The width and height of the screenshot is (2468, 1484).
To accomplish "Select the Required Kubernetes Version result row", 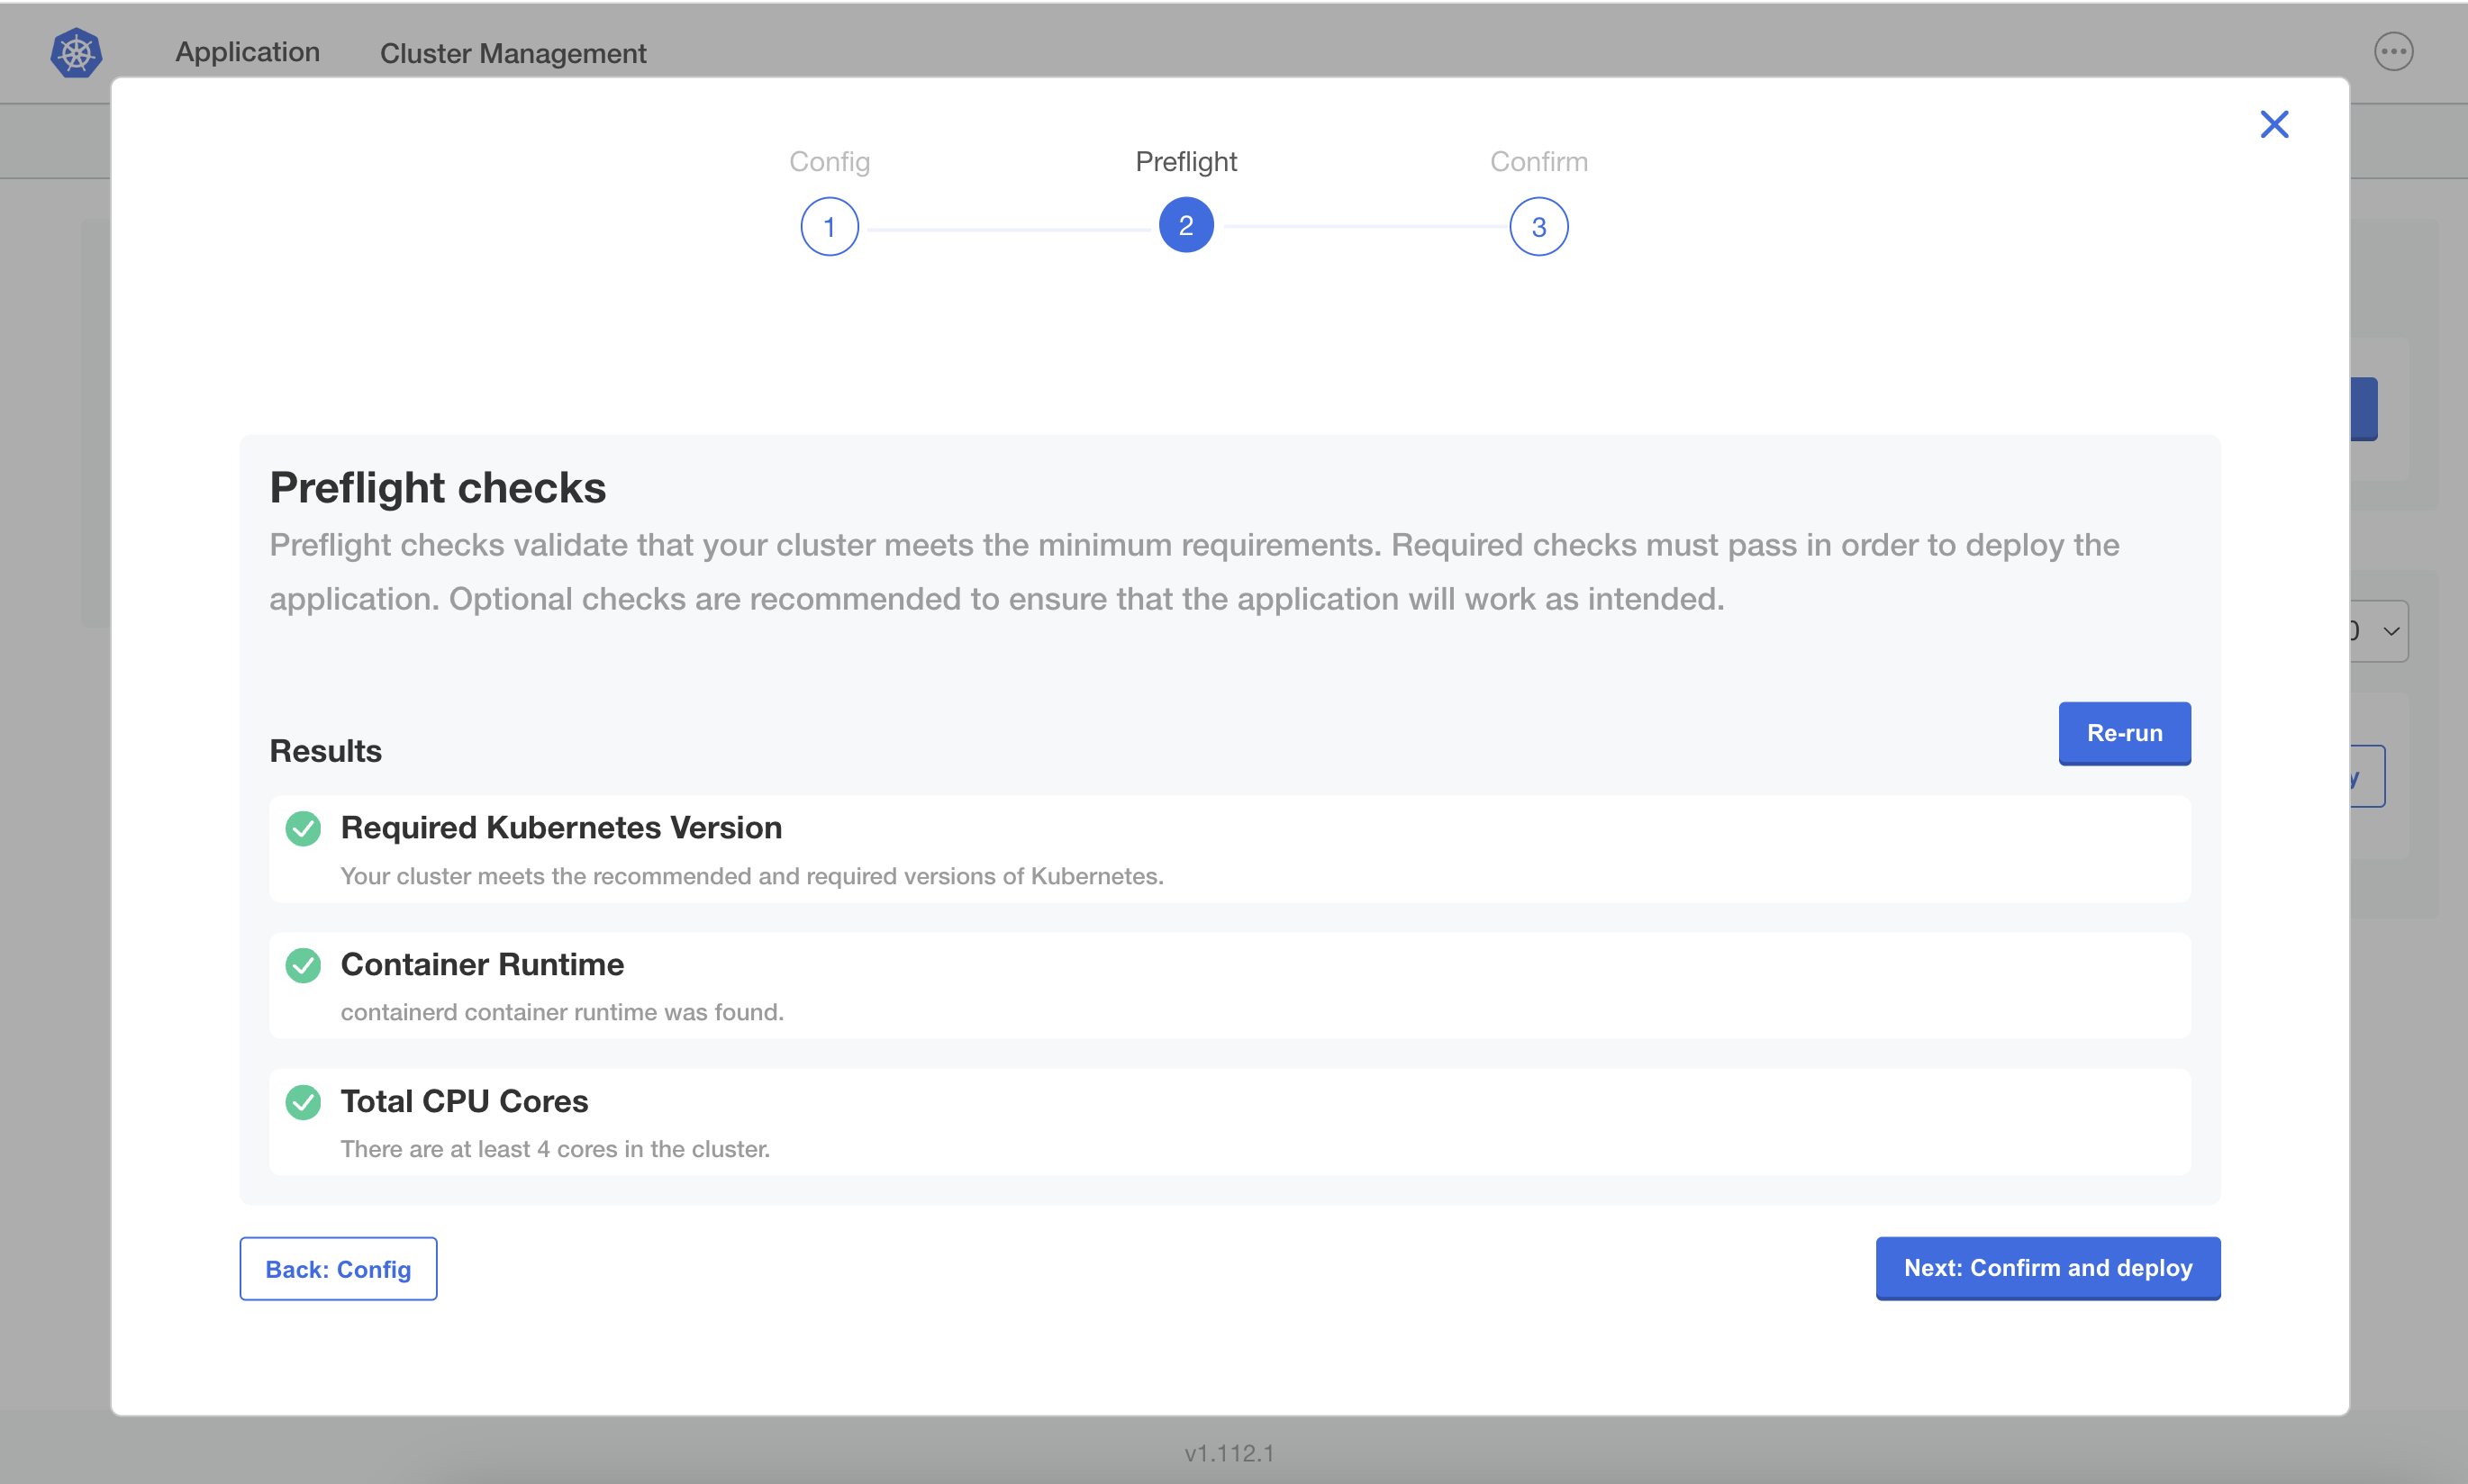I will pos(1229,850).
